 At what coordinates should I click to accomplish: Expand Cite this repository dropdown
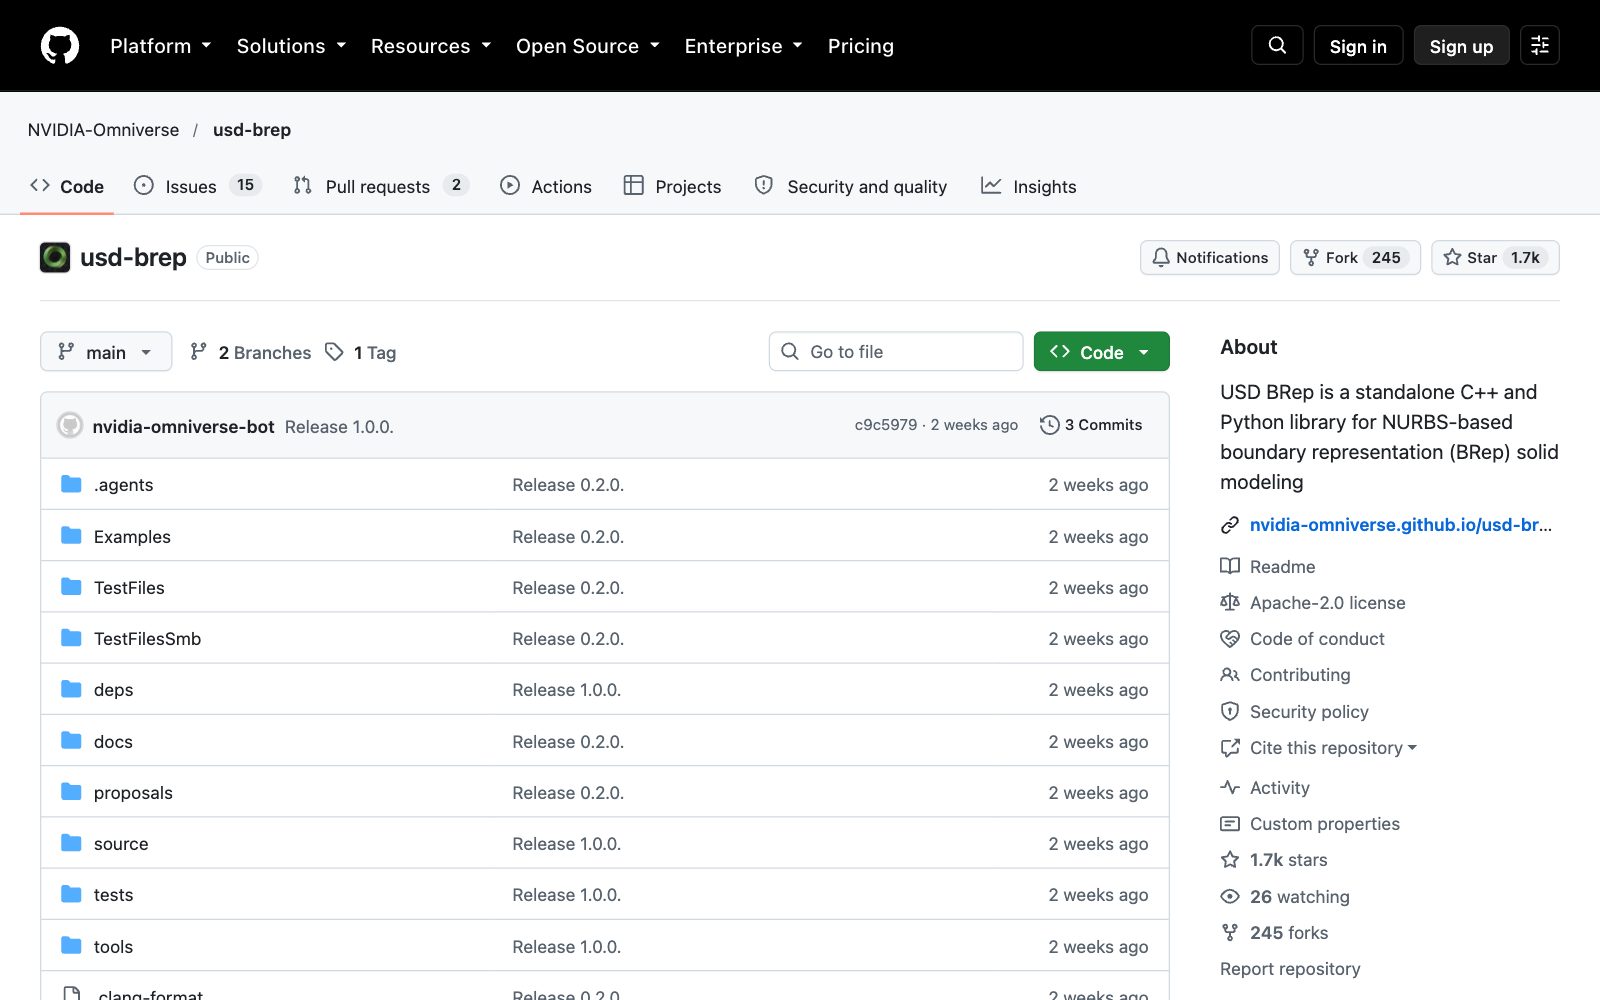1319,747
